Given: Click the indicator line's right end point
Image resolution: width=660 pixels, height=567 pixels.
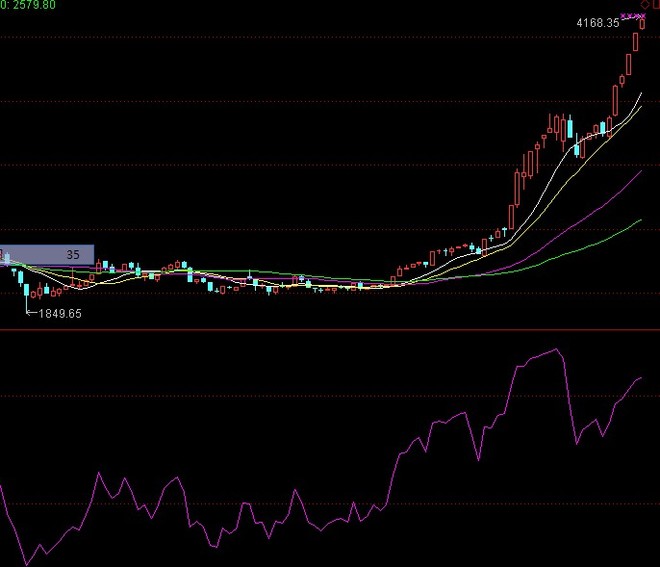Looking at the screenshot, I should (641, 378).
